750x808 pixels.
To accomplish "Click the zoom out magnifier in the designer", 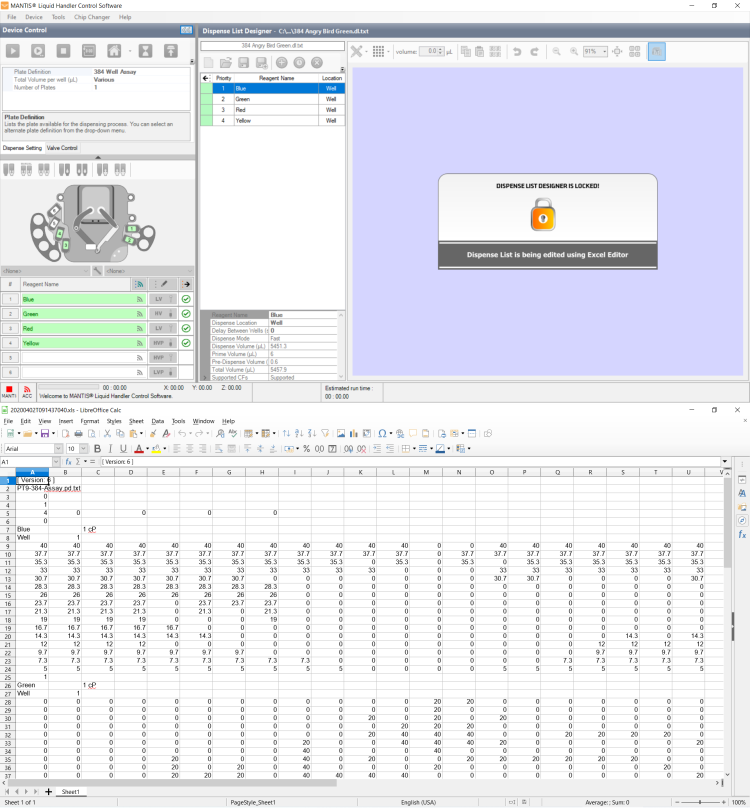I will click(556, 52).
